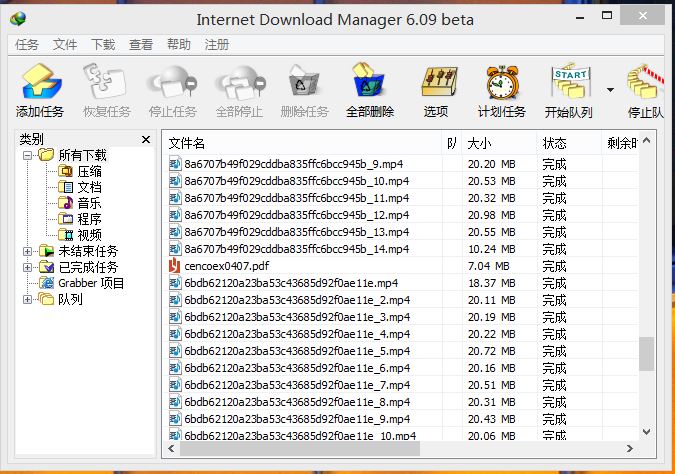This screenshot has height=474, width=675.
Task: Select file 6bdb62120a23ba53c43685d92f0ae11e_7.mp4
Action: tap(297, 385)
